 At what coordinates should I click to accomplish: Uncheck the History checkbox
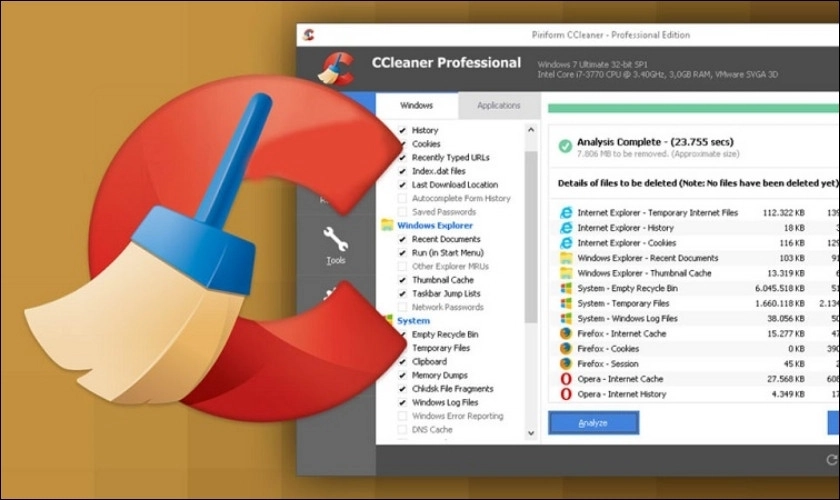[x=402, y=130]
